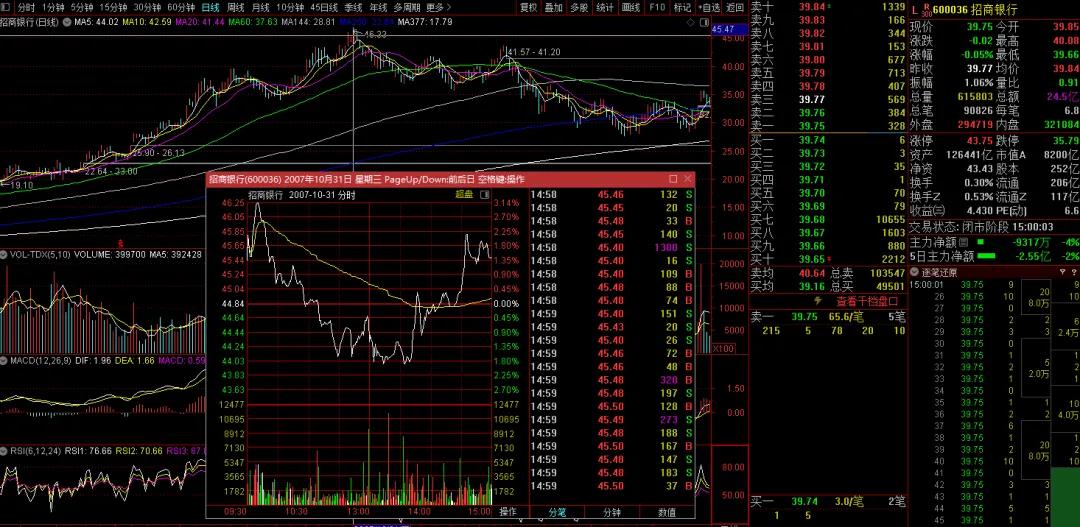
Task: Click the +自选 add-to-watchlist button
Action: (708, 7)
